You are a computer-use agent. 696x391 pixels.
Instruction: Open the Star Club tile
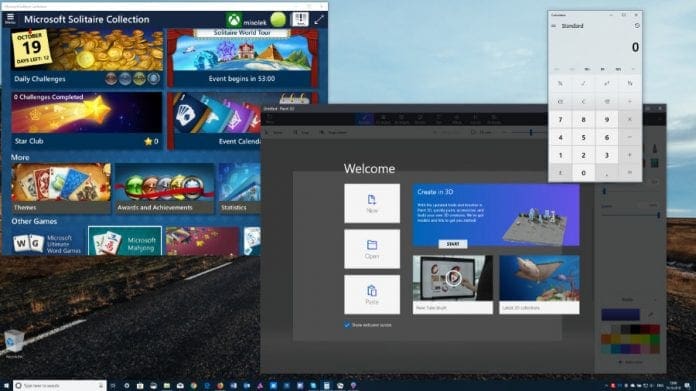click(87, 120)
